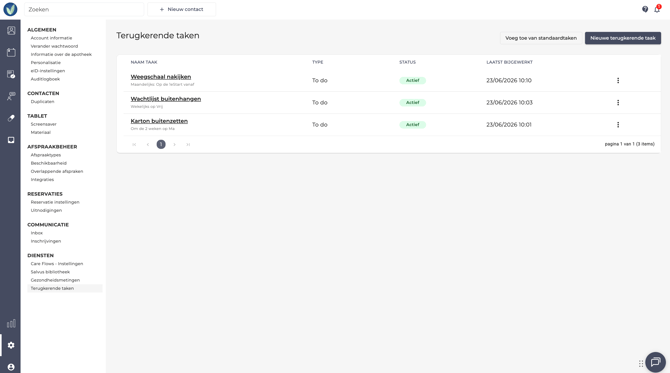
Task: Open Beschikbaarheid settings
Action: 49,163
